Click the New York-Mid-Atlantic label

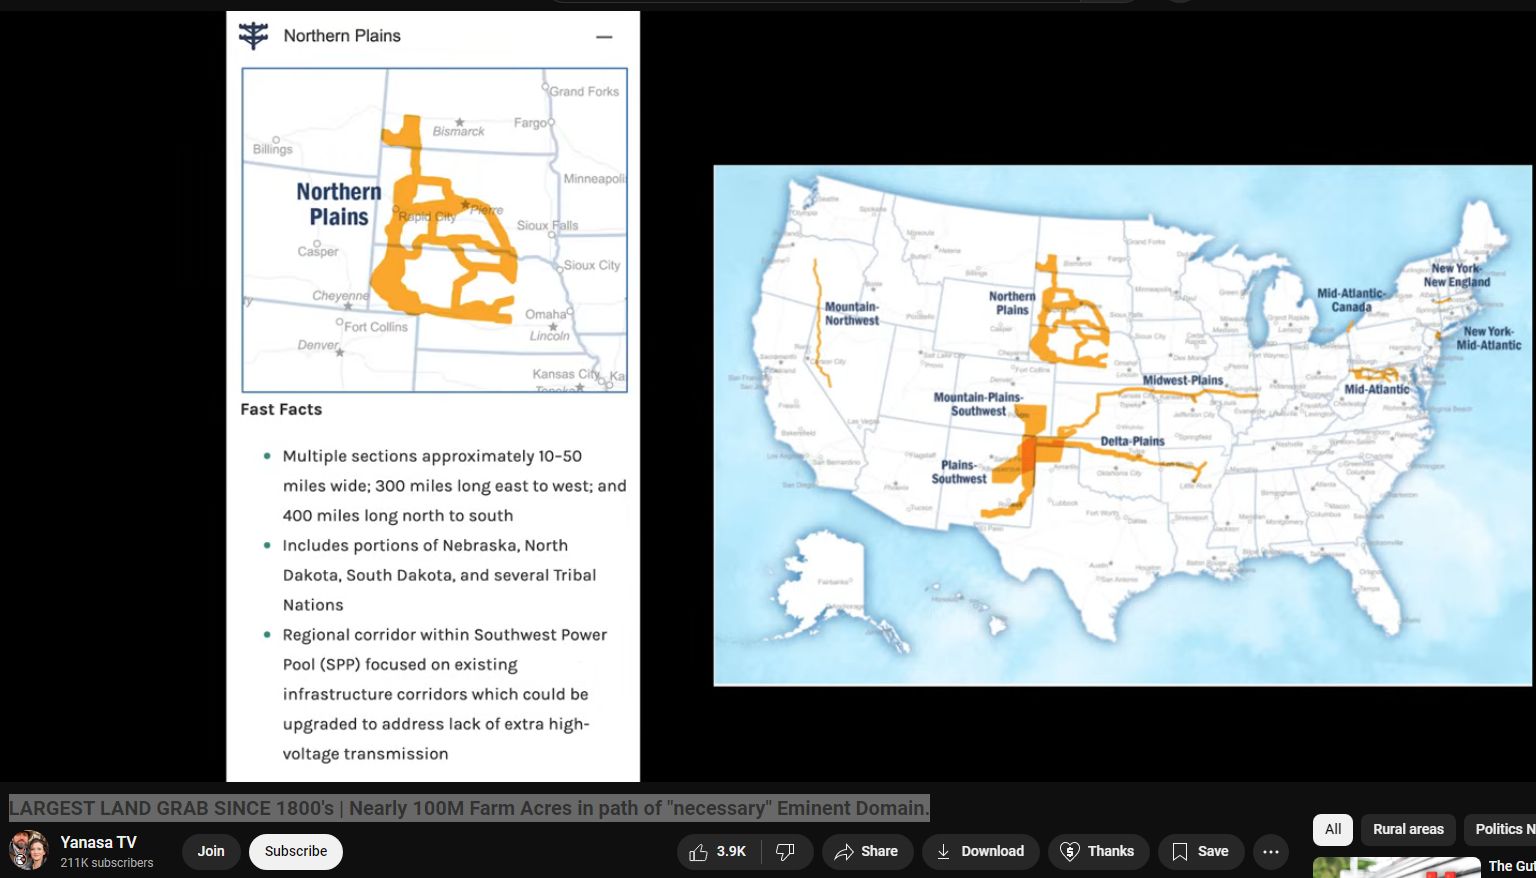pyautogui.click(x=1489, y=338)
